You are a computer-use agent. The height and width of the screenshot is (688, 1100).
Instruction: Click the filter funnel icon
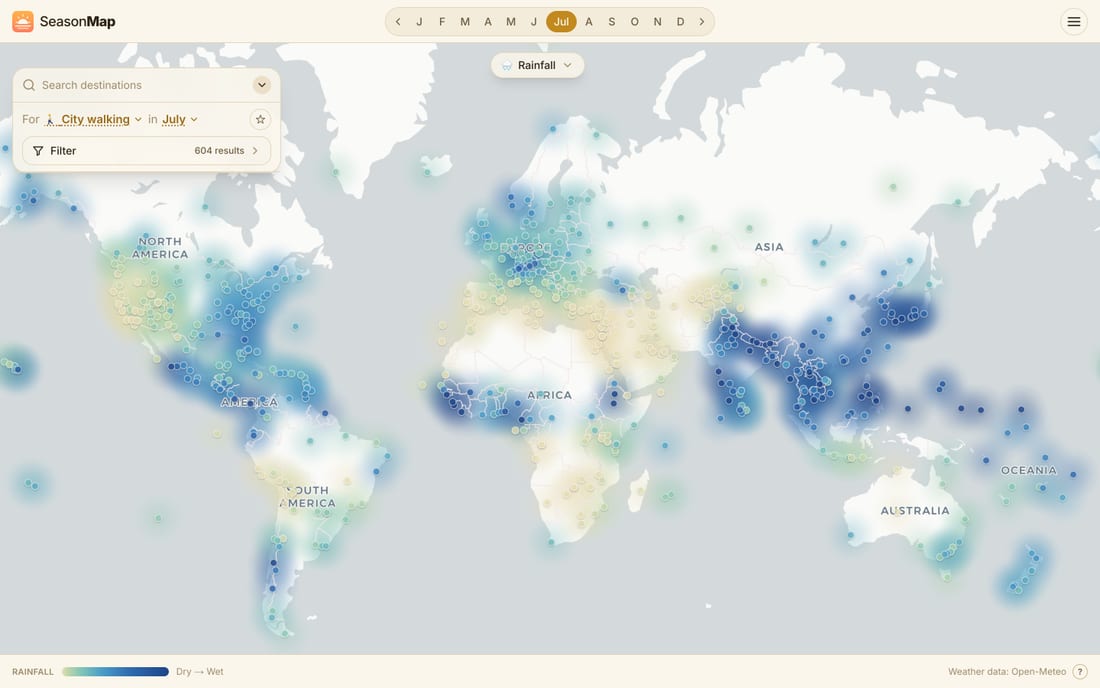38,151
